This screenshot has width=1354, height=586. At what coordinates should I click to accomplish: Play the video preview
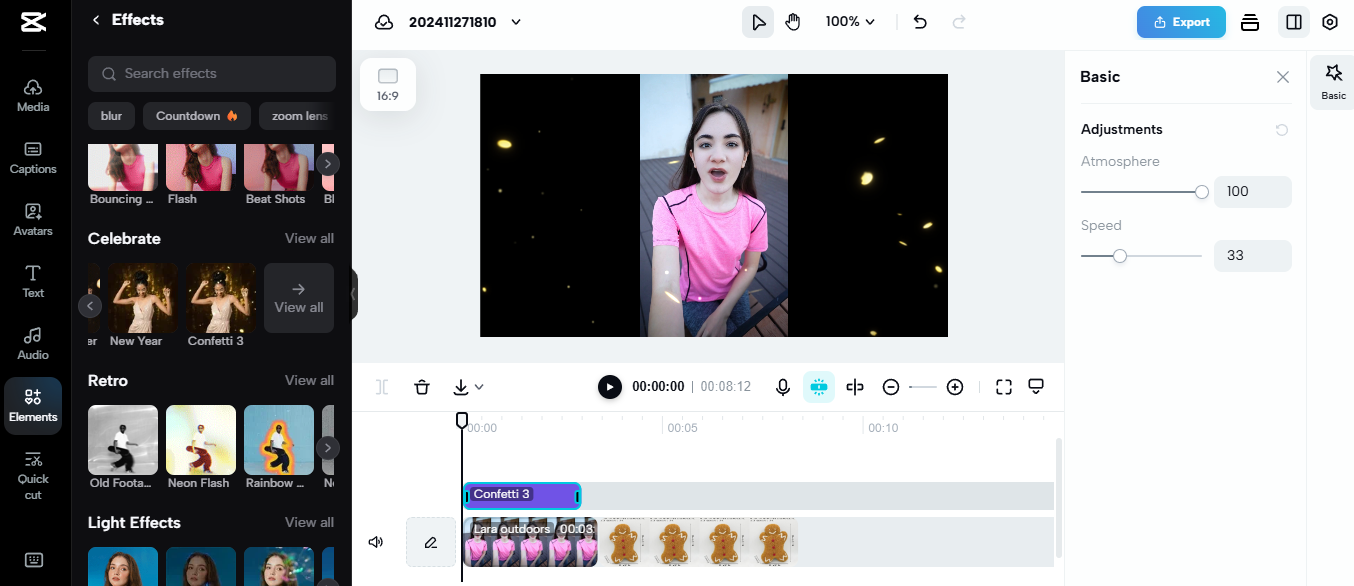(609, 387)
